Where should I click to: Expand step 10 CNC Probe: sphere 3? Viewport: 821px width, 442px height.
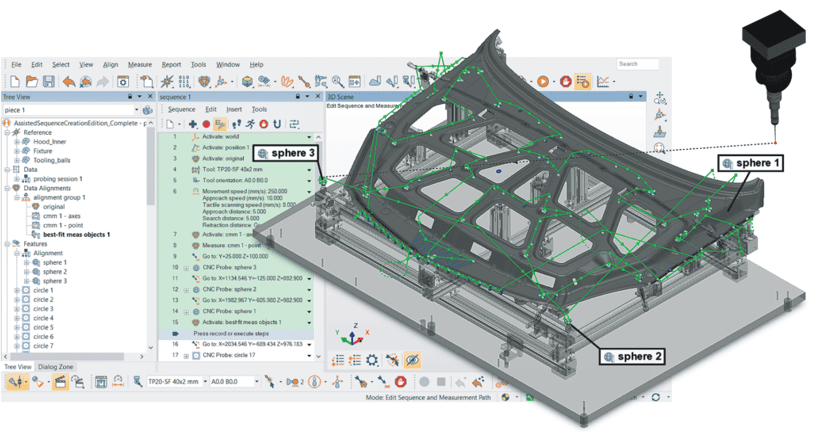[x=186, y=268]
